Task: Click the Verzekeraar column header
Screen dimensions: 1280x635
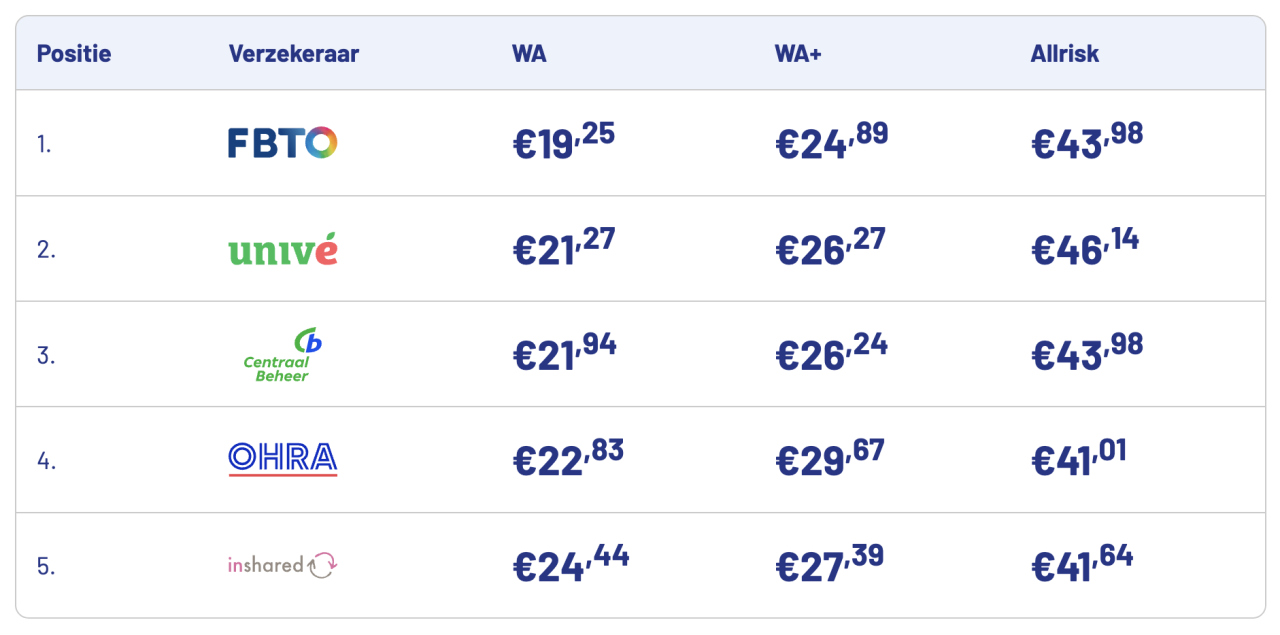Action: pyautogui.click(x=293, y=54)
